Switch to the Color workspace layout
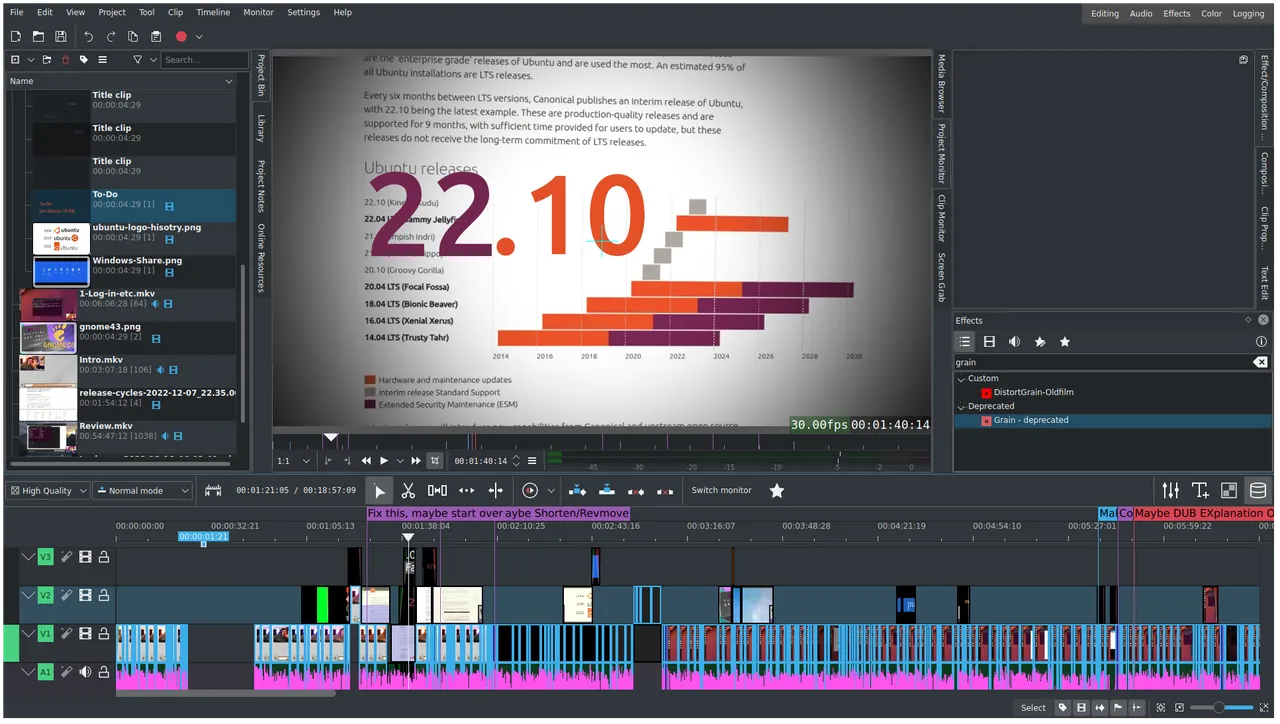Viewport: 1280px width, 724px height. click(1211, 13)
